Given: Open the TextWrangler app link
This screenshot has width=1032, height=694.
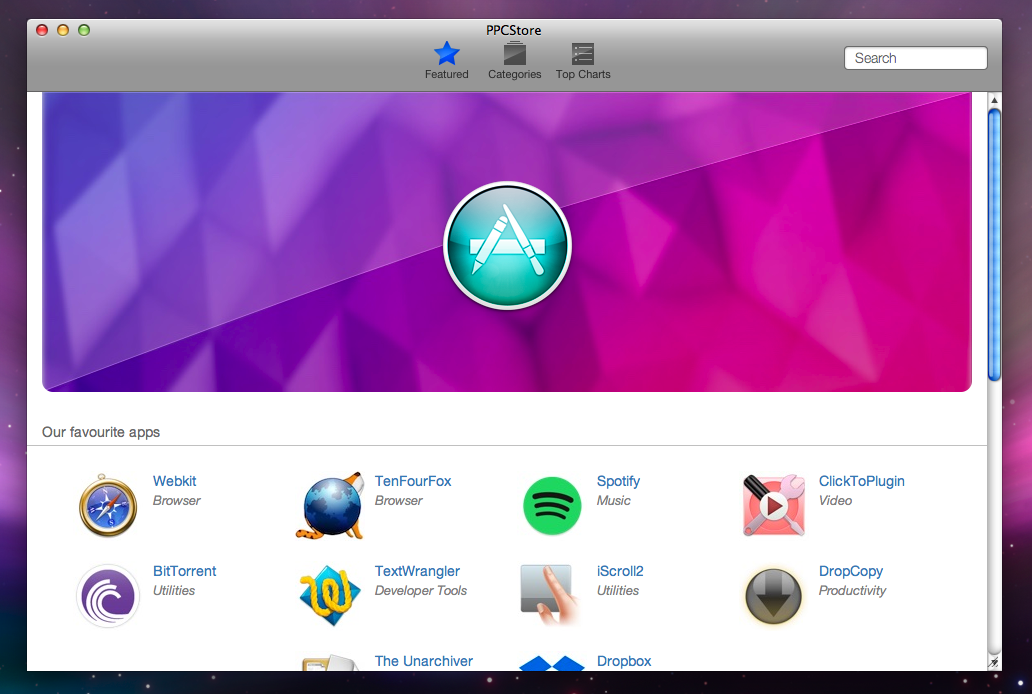Looking at the screenshot, I should pyautogui.click(x=417, y=572).
